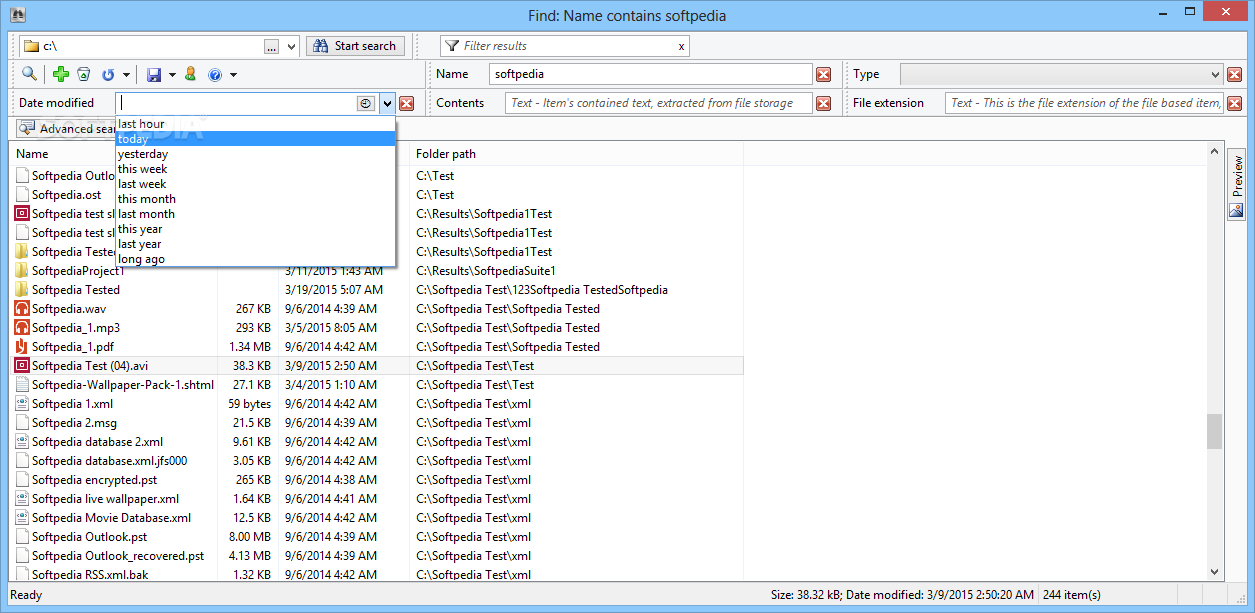
Task: Click the Softpedia 1.xml file icon
Action: (x=22, y=404)
